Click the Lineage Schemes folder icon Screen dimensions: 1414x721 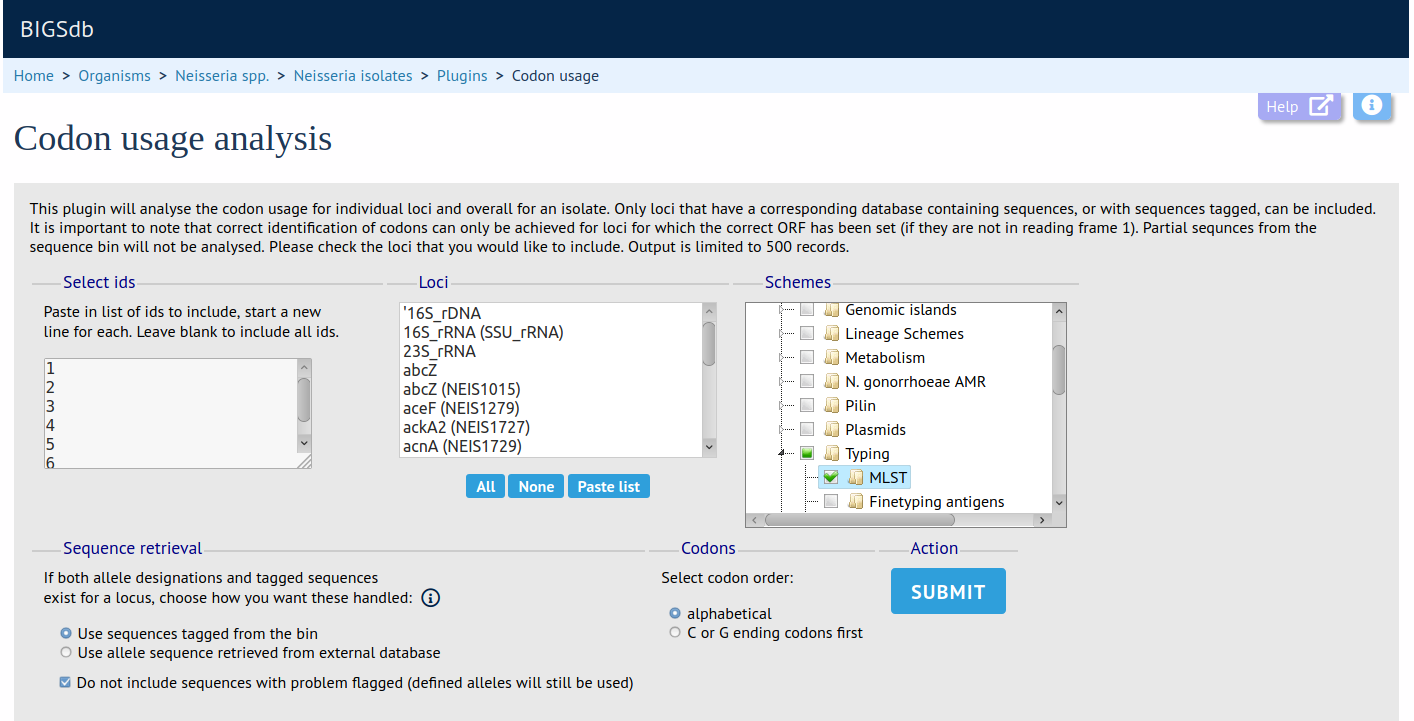click(x=830, y=334)
